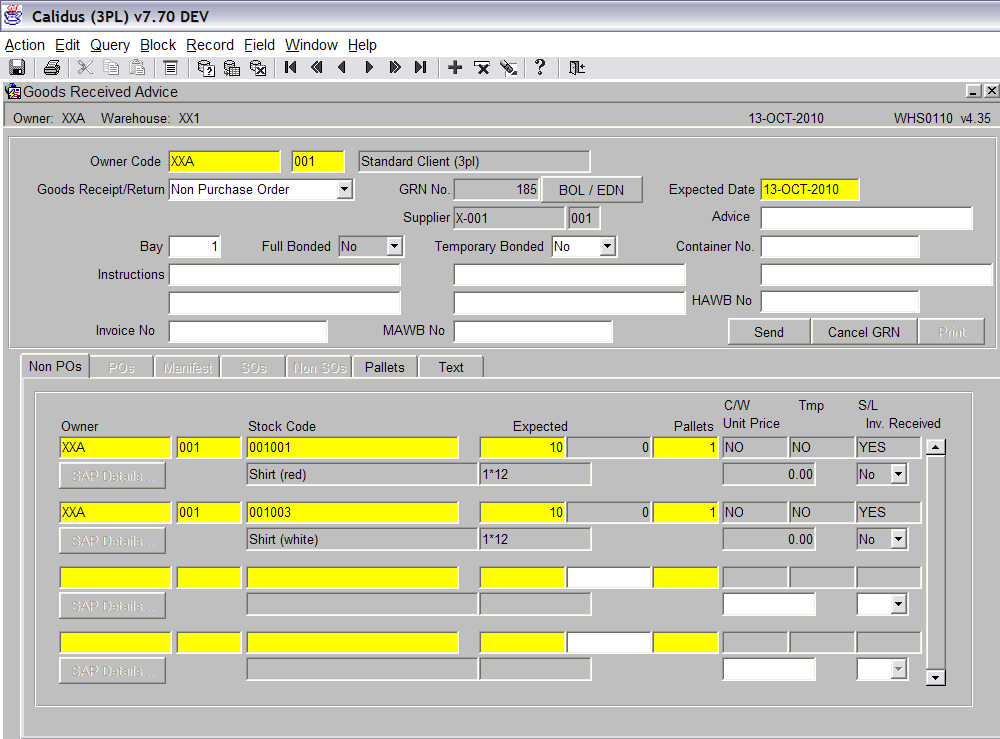Click scroll up arrow in items list

point(936,447)
